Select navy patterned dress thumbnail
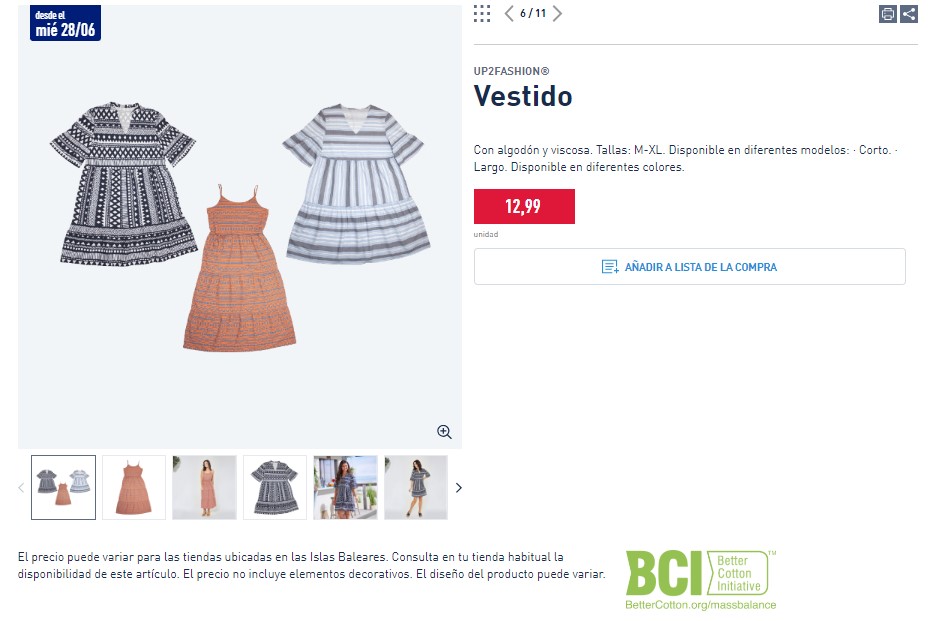This screenshot has height=621, width=944. coord(275,487)
